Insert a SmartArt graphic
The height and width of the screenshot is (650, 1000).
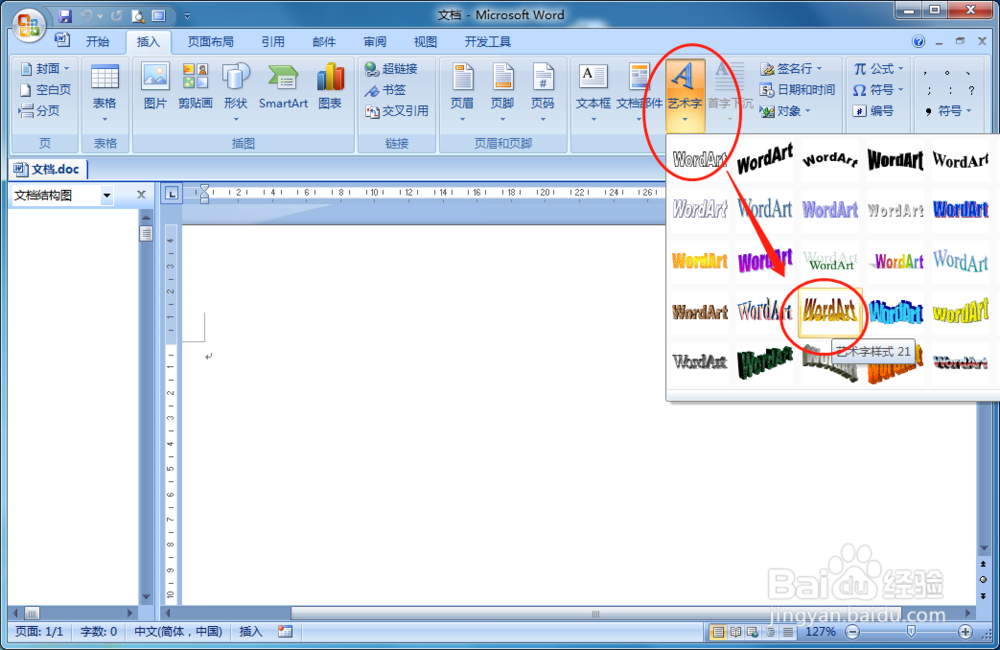(x=283, y=87)
